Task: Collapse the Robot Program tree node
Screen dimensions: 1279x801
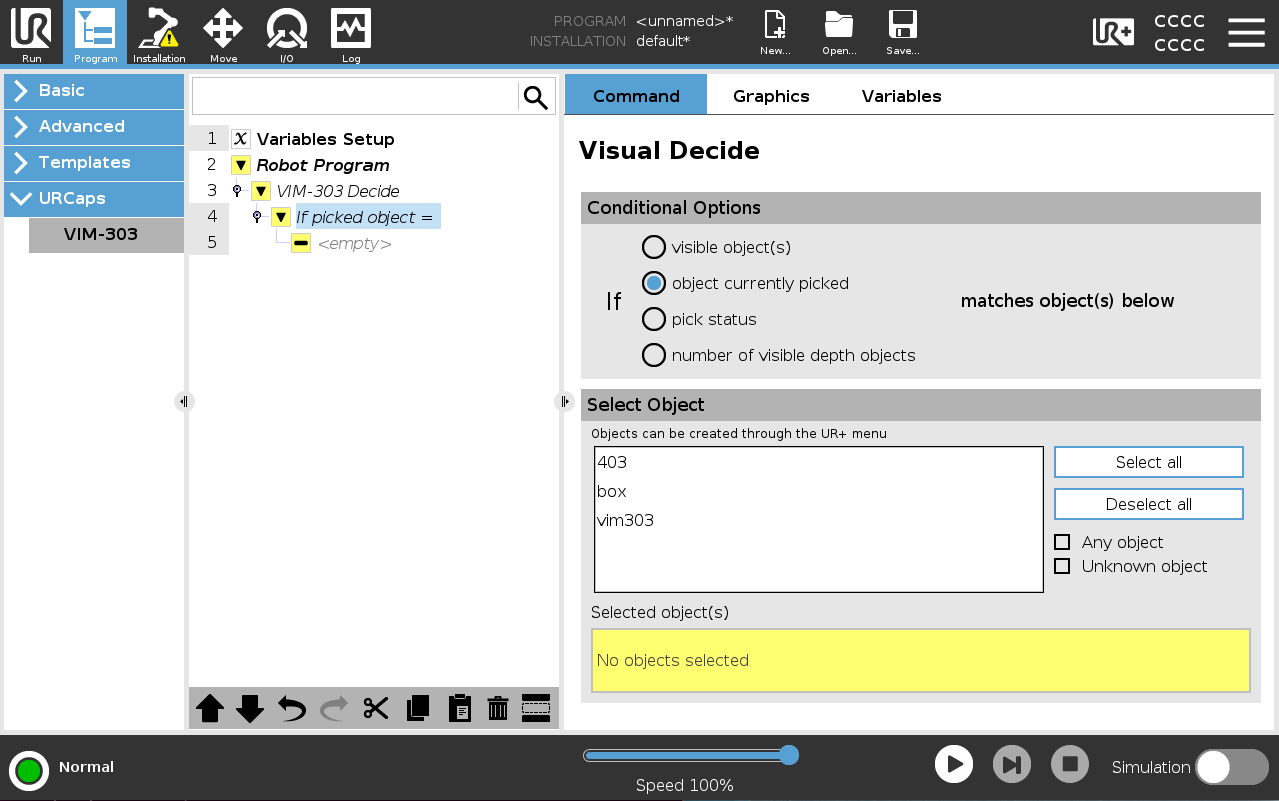Action: (240, 165)
